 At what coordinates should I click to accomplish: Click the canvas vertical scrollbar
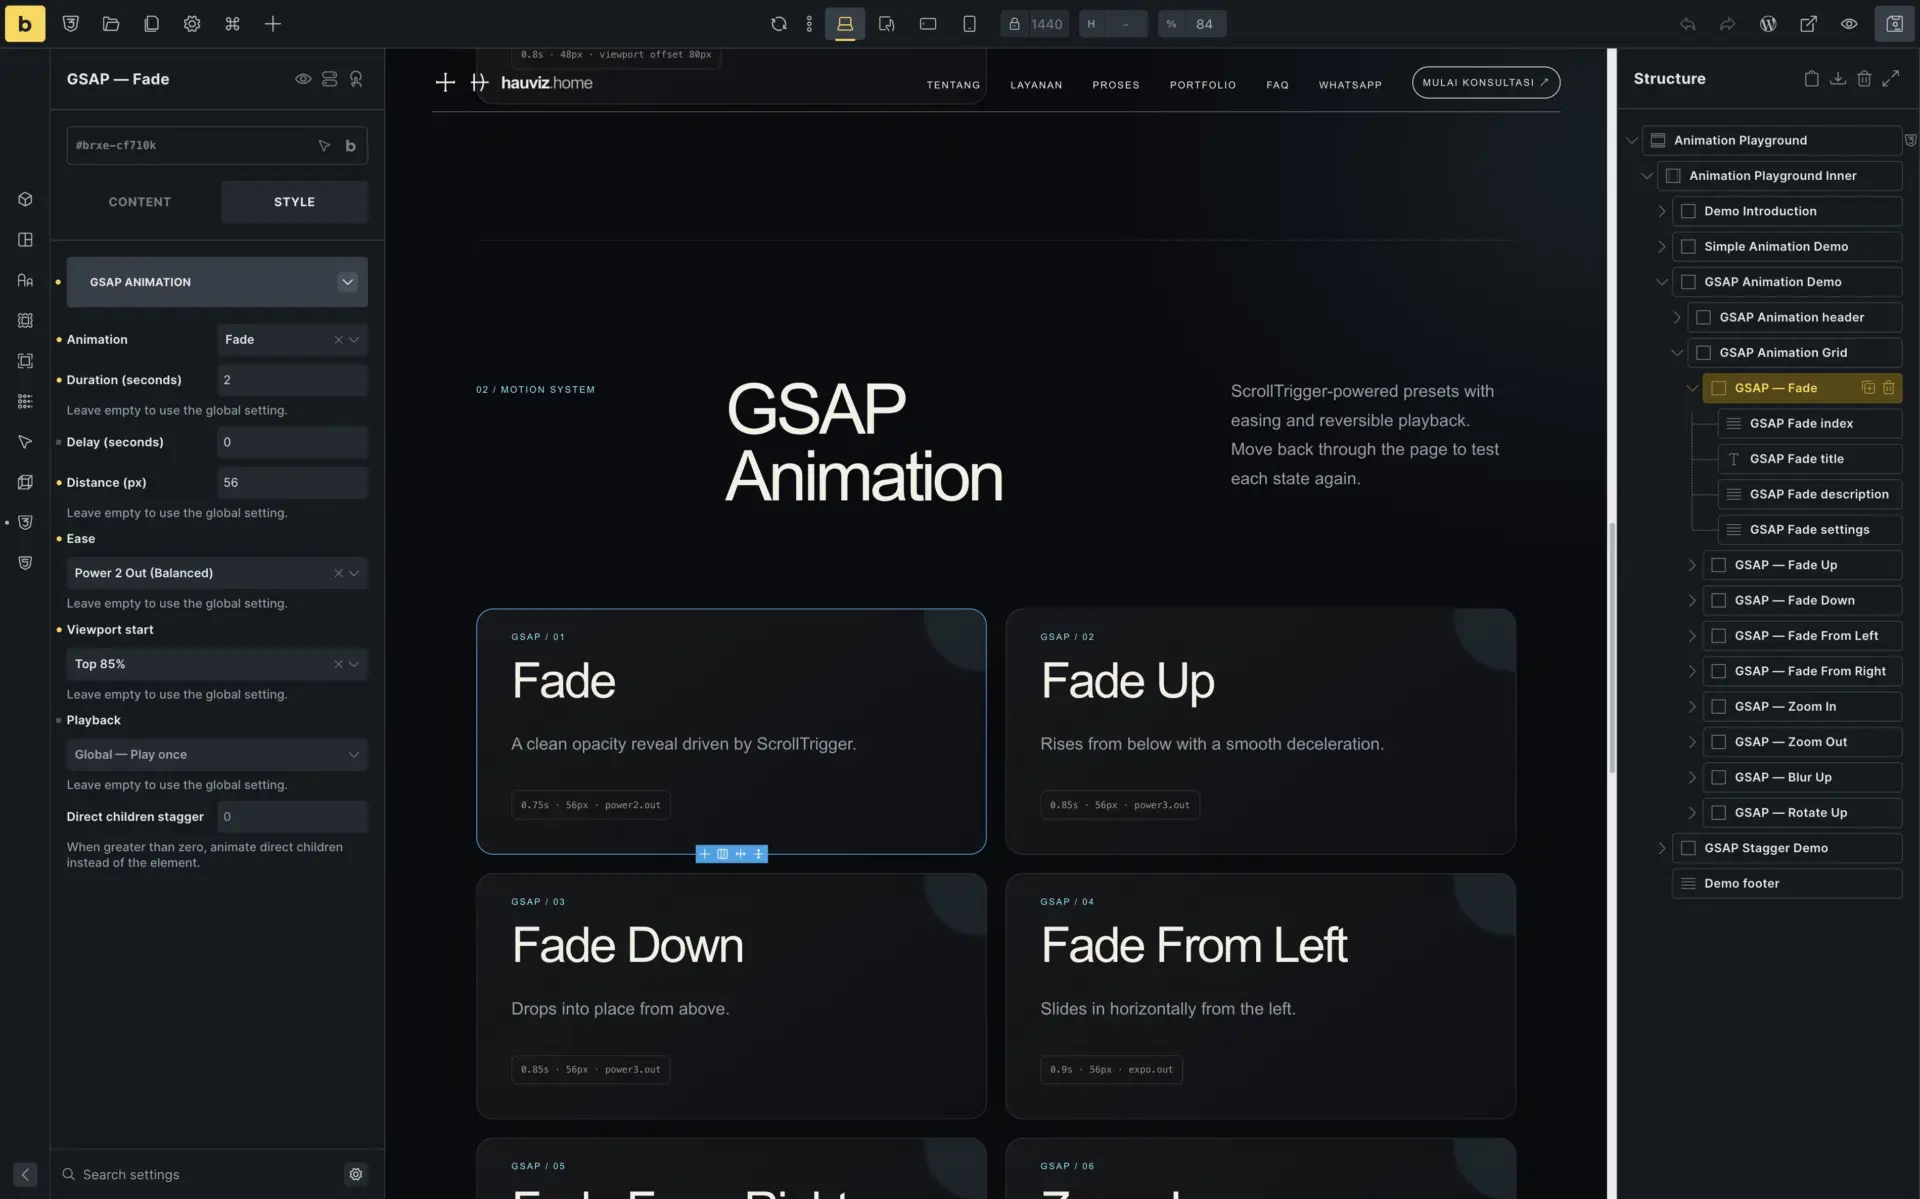1611,647
